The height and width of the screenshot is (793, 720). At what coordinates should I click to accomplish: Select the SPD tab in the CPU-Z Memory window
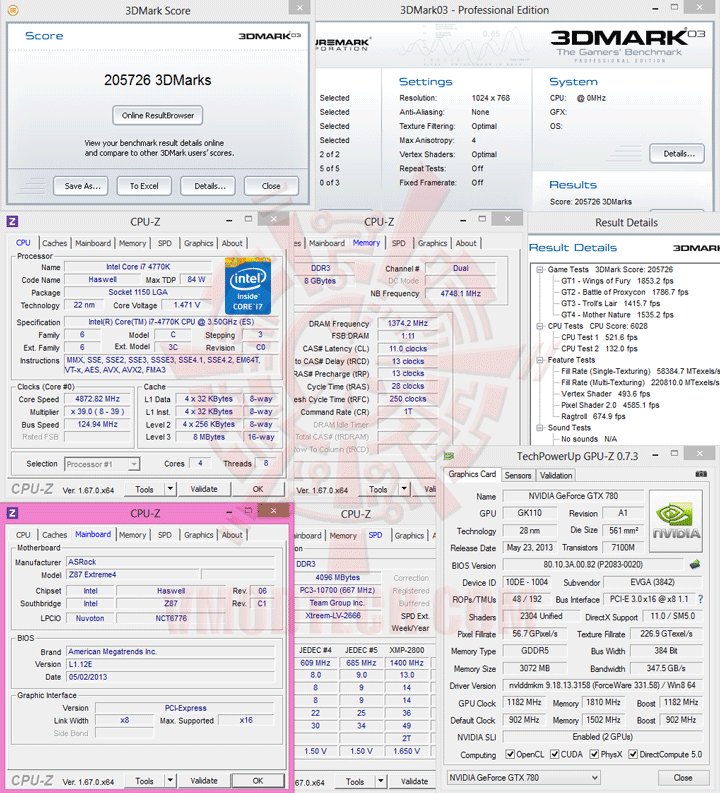click(x=398, y=243)
